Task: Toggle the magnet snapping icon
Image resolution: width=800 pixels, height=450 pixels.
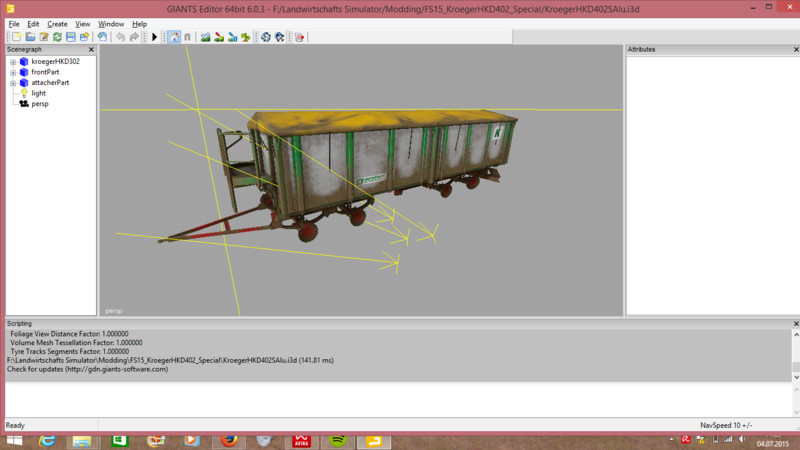Action: point(187,37)
